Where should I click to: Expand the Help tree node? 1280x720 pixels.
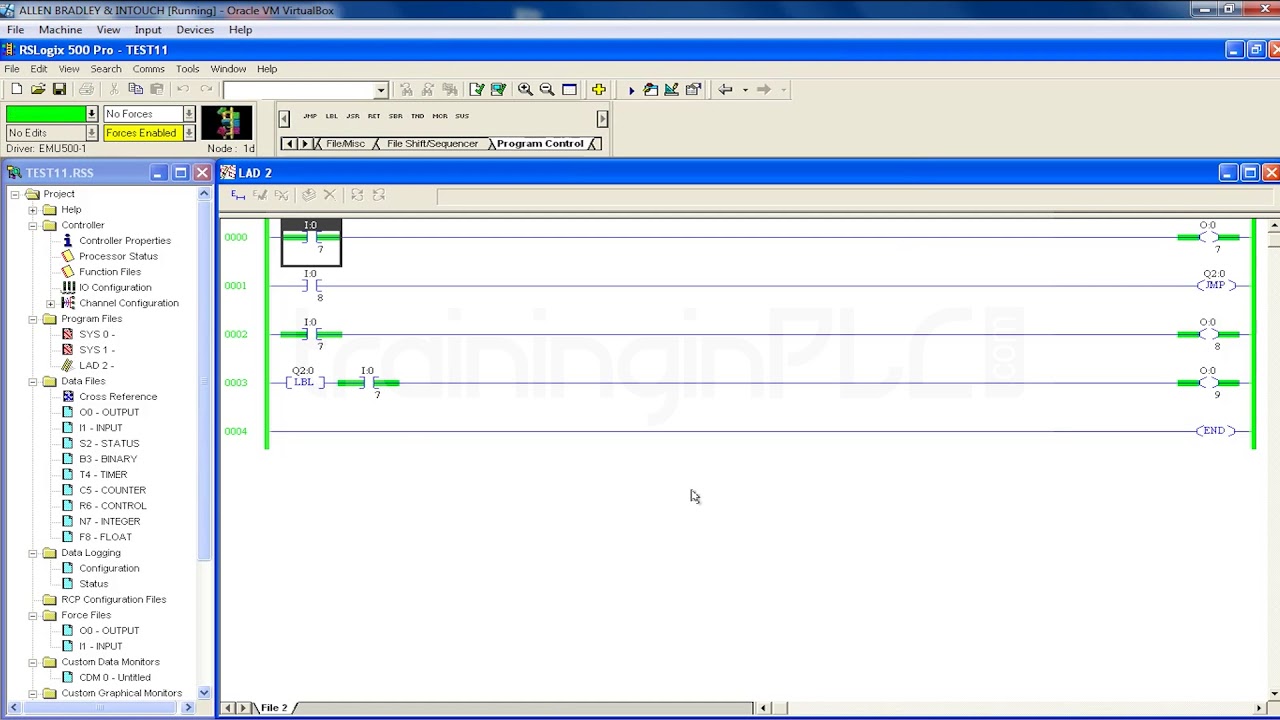tap(33, 210)
